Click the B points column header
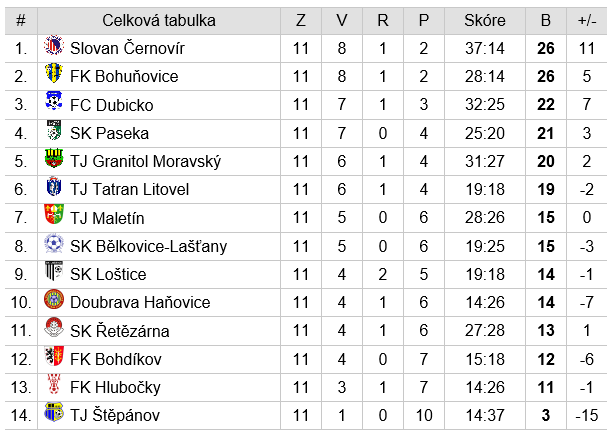Viewport: 614px width, 430px height. click(545, 21)
